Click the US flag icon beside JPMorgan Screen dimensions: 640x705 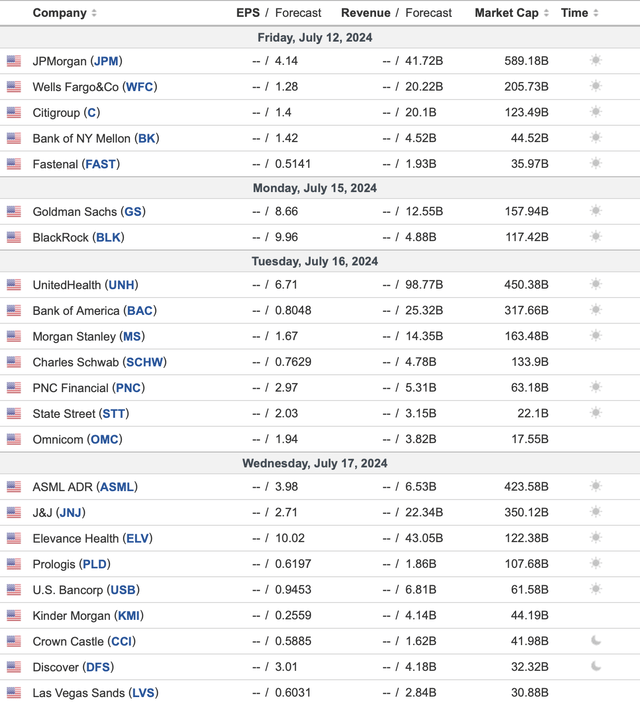click(14, 61)
